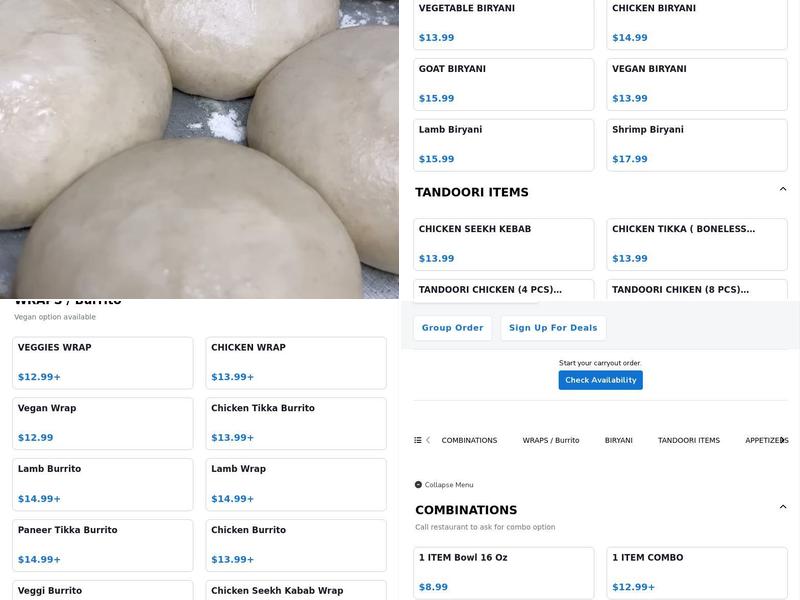The image size is (800, 600).
Task: Click the COMBINATIONS section heading
Action: [466, 510]
